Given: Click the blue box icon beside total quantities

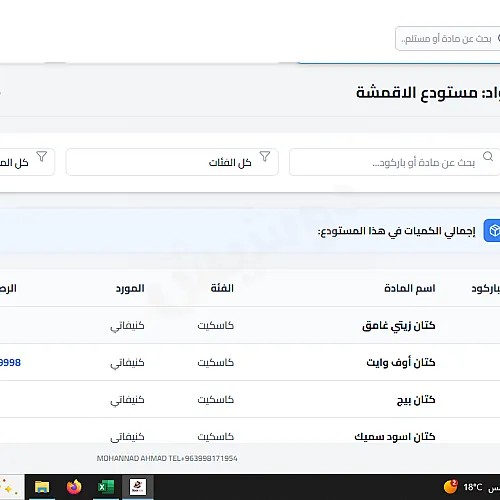Looking at the screenshot, I should coord(492,230).
